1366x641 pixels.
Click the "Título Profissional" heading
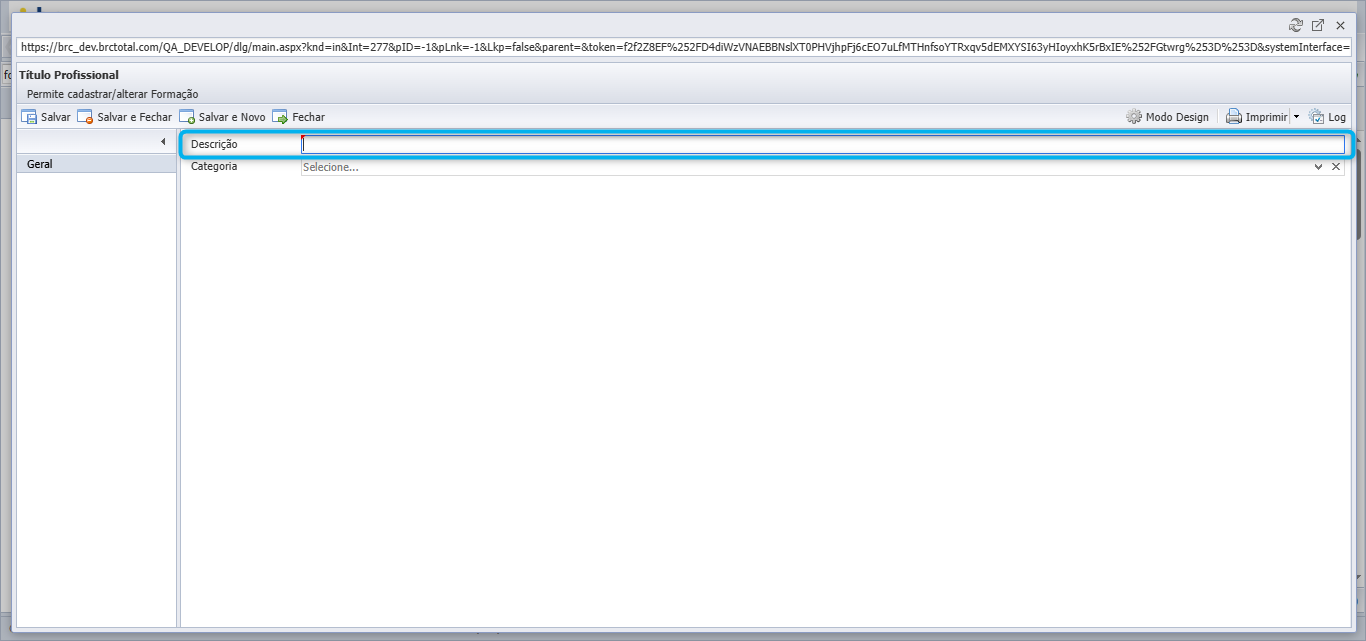69,75
